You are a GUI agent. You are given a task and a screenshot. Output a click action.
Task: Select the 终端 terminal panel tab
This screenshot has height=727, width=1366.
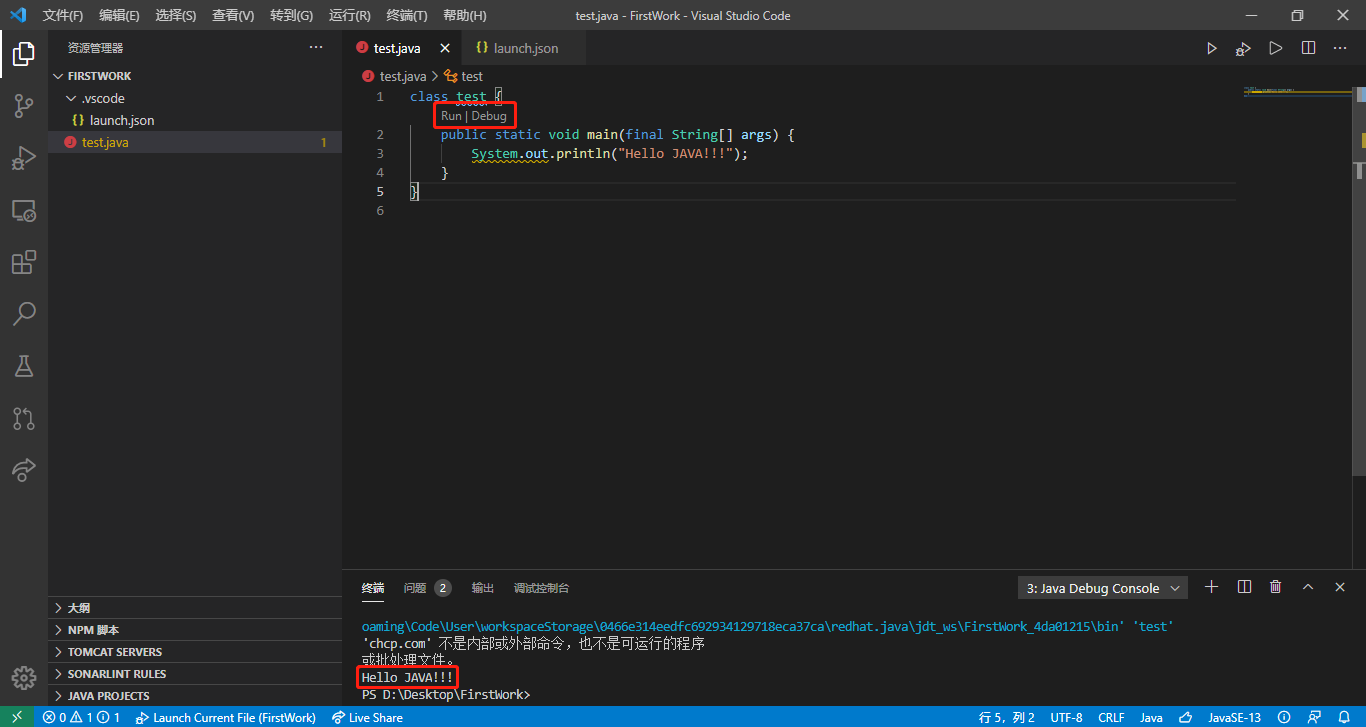[373, 588]
